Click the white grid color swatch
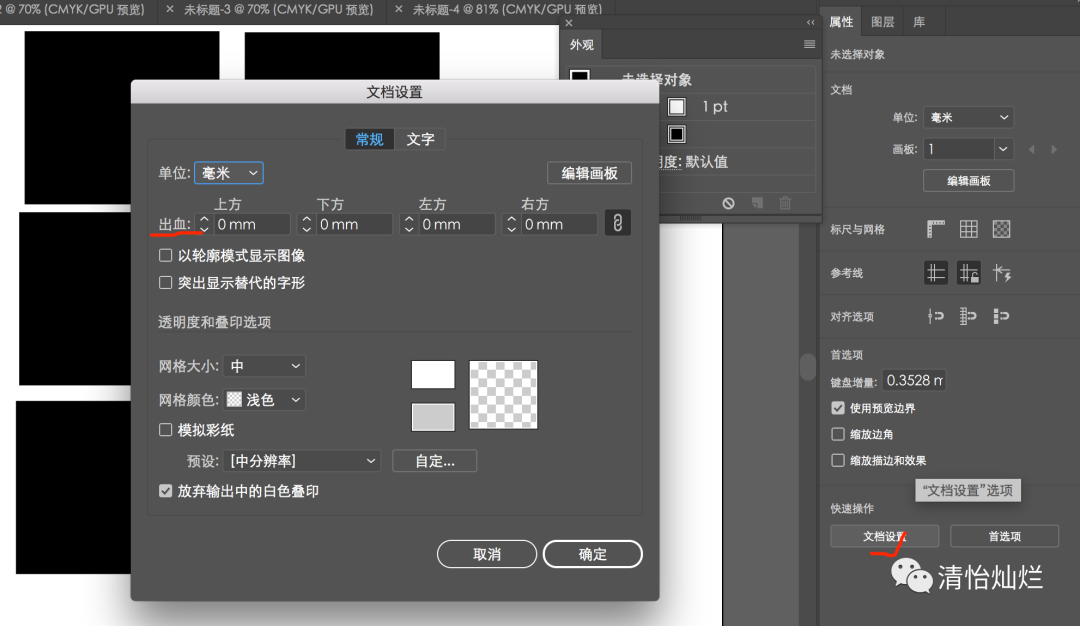 point(432,373)
